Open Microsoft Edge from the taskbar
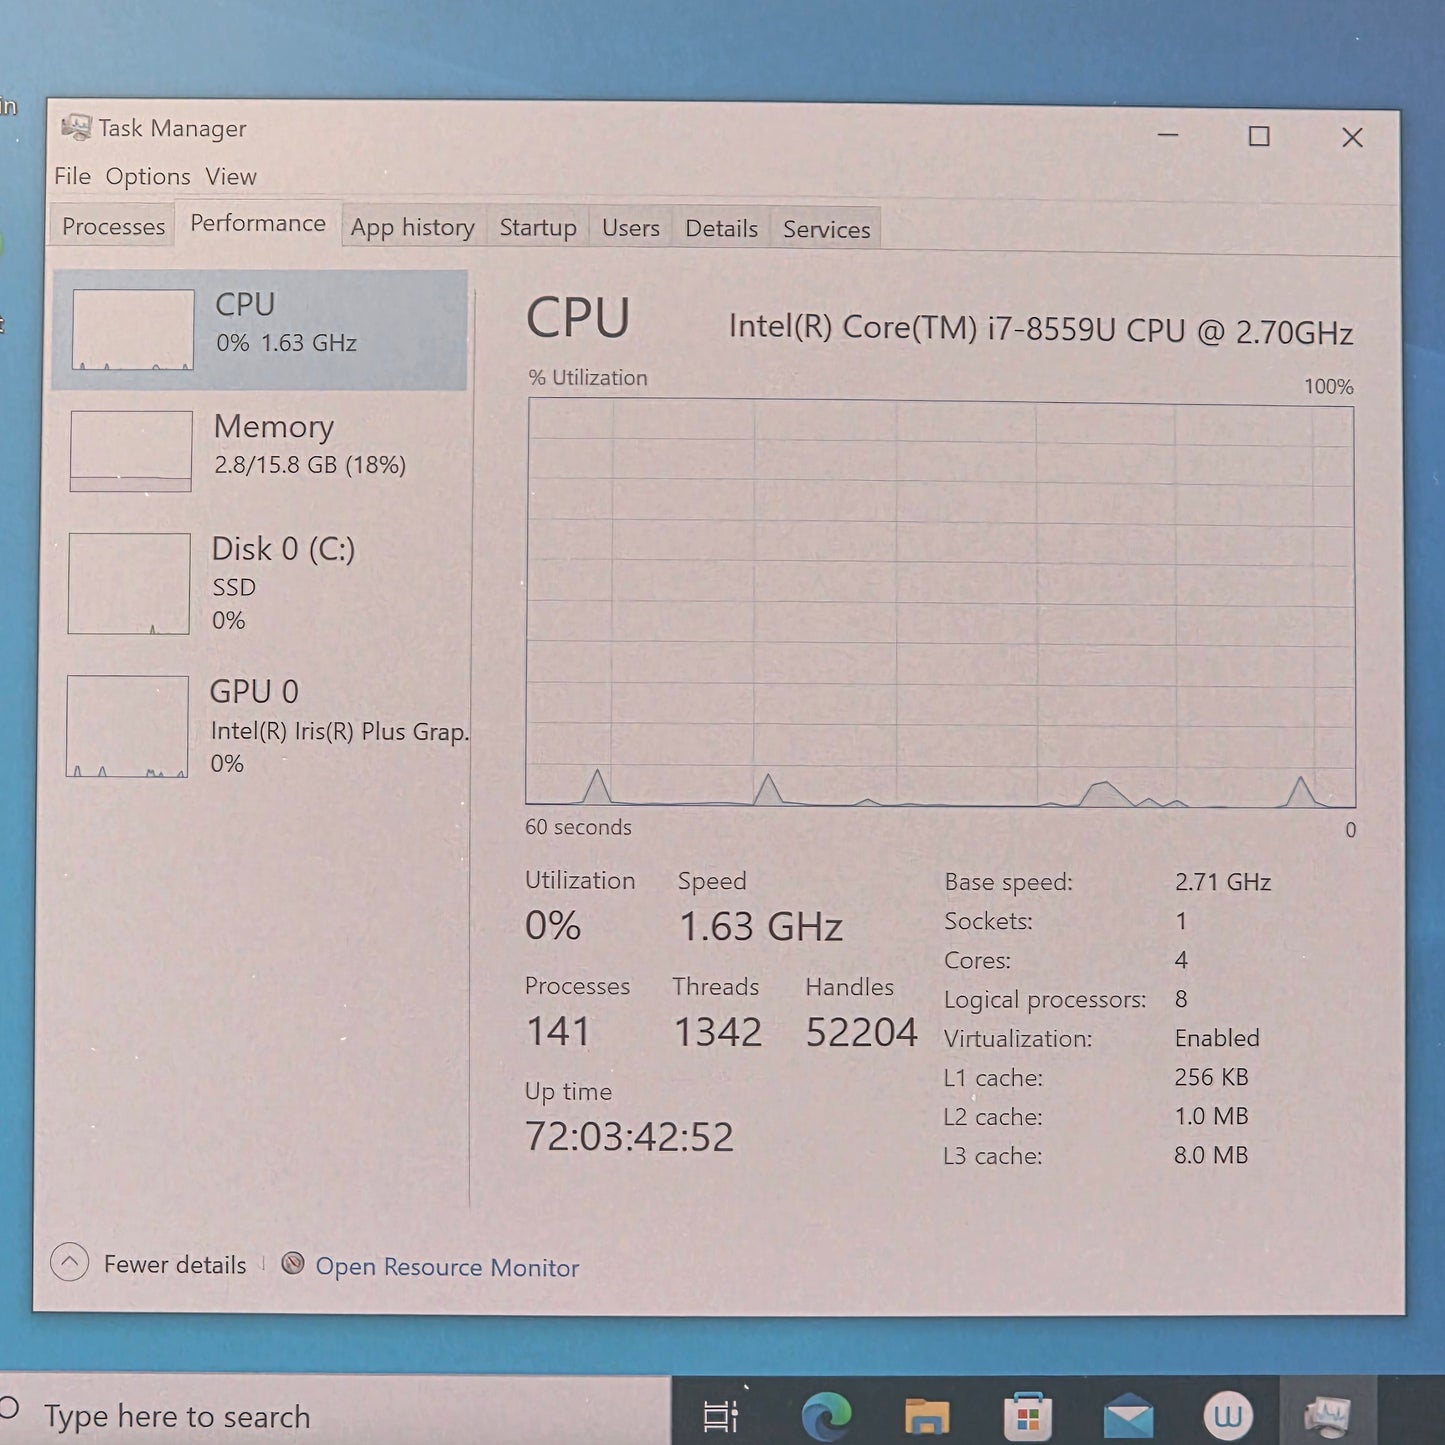The width and height of the screenshot is (1445, 1445). coord(826,1415)
